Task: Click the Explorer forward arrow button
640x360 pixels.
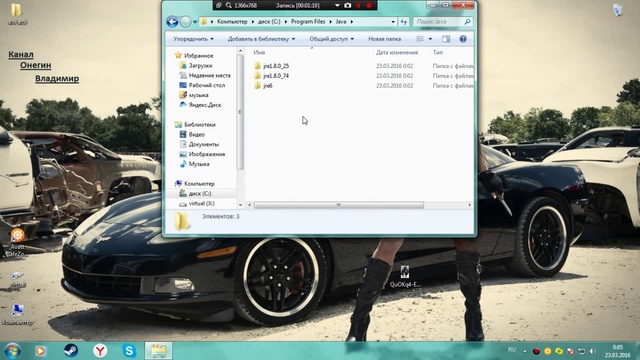Action: tap(185, 22)
